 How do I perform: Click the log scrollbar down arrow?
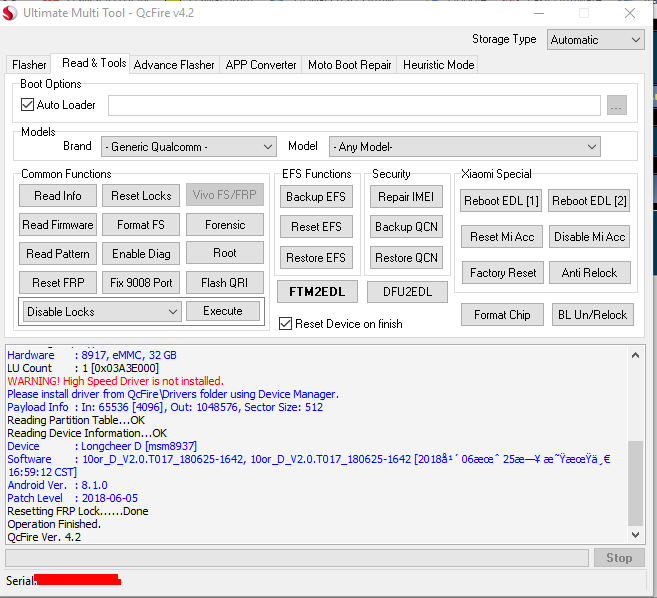636,535
